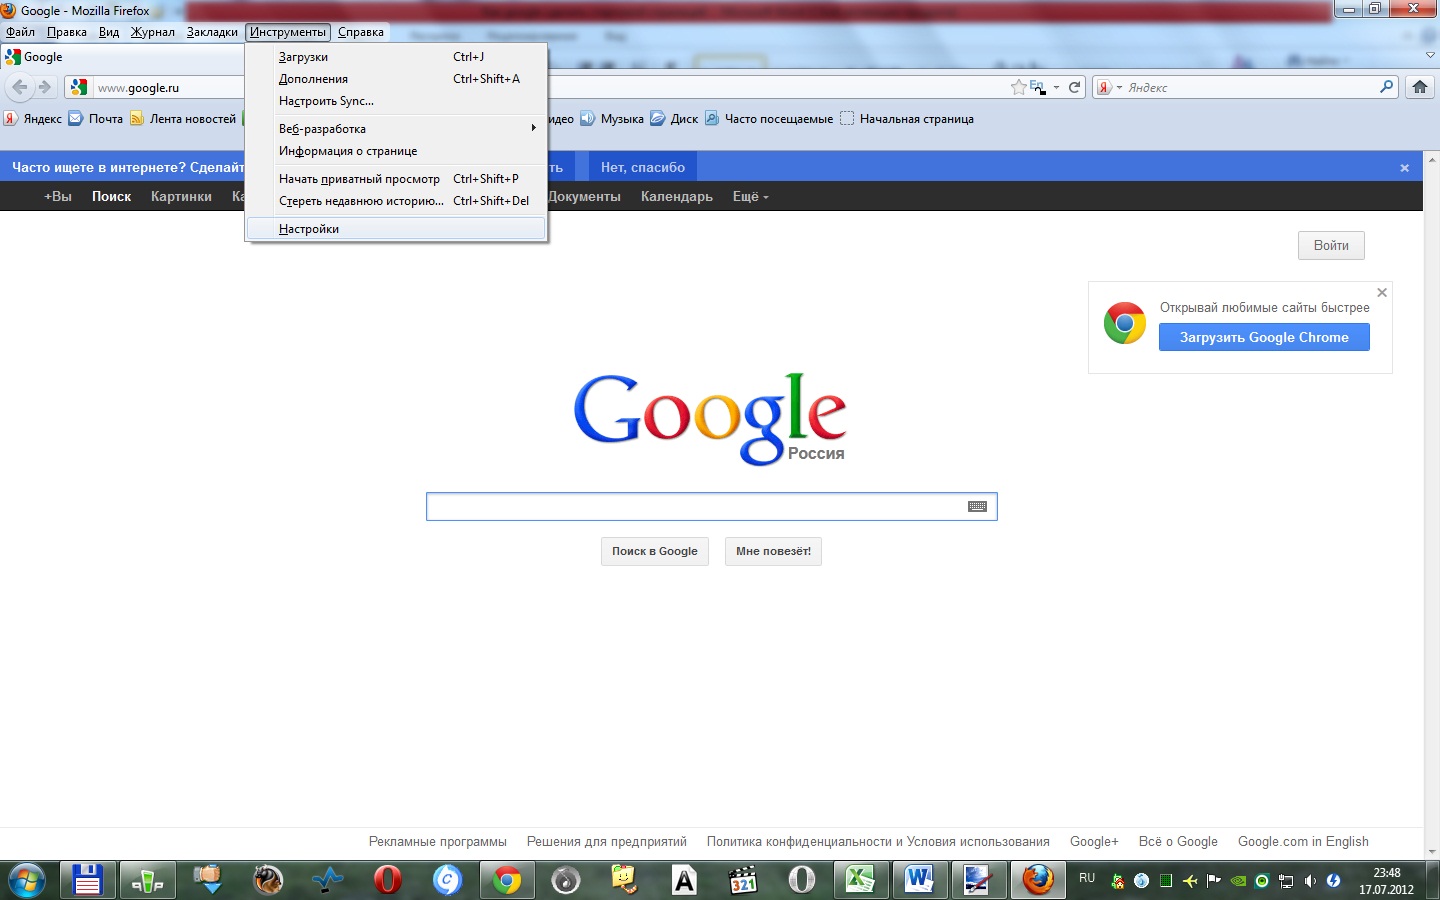Screen dimensions: 1440x900
Task: Open the Яндекс bookmark
Action: pyautogui.click(x=33, y=119)
